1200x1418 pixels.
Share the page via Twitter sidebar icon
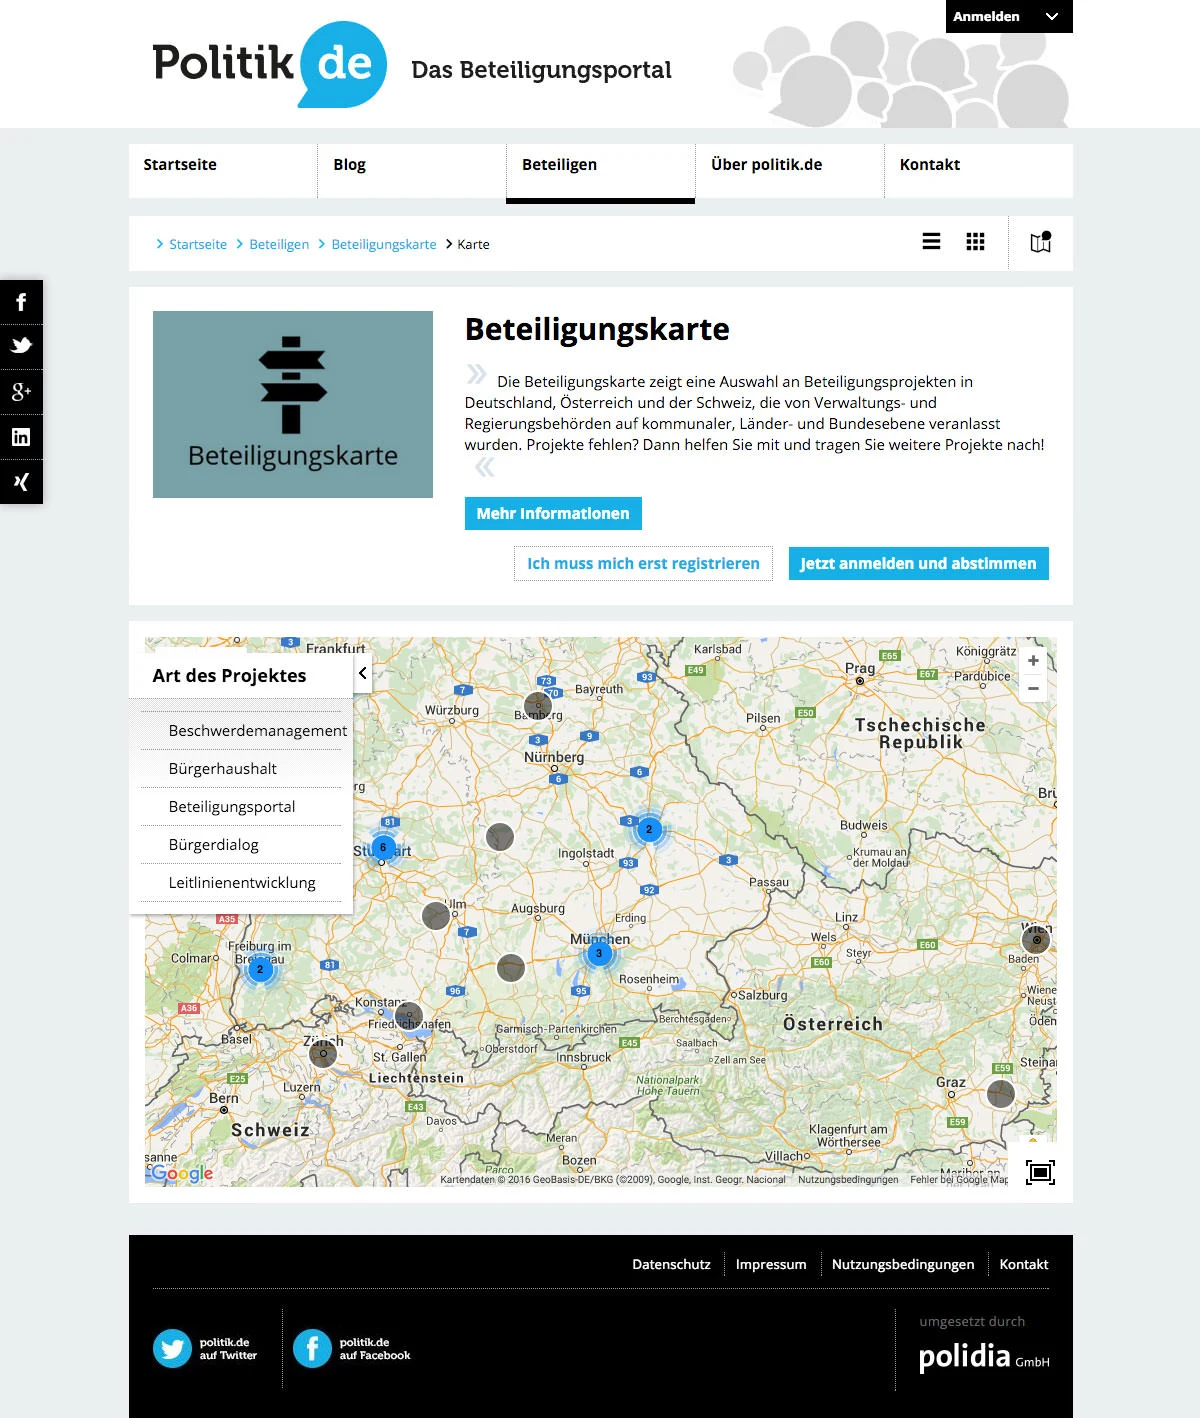click(x=21, y=346)
